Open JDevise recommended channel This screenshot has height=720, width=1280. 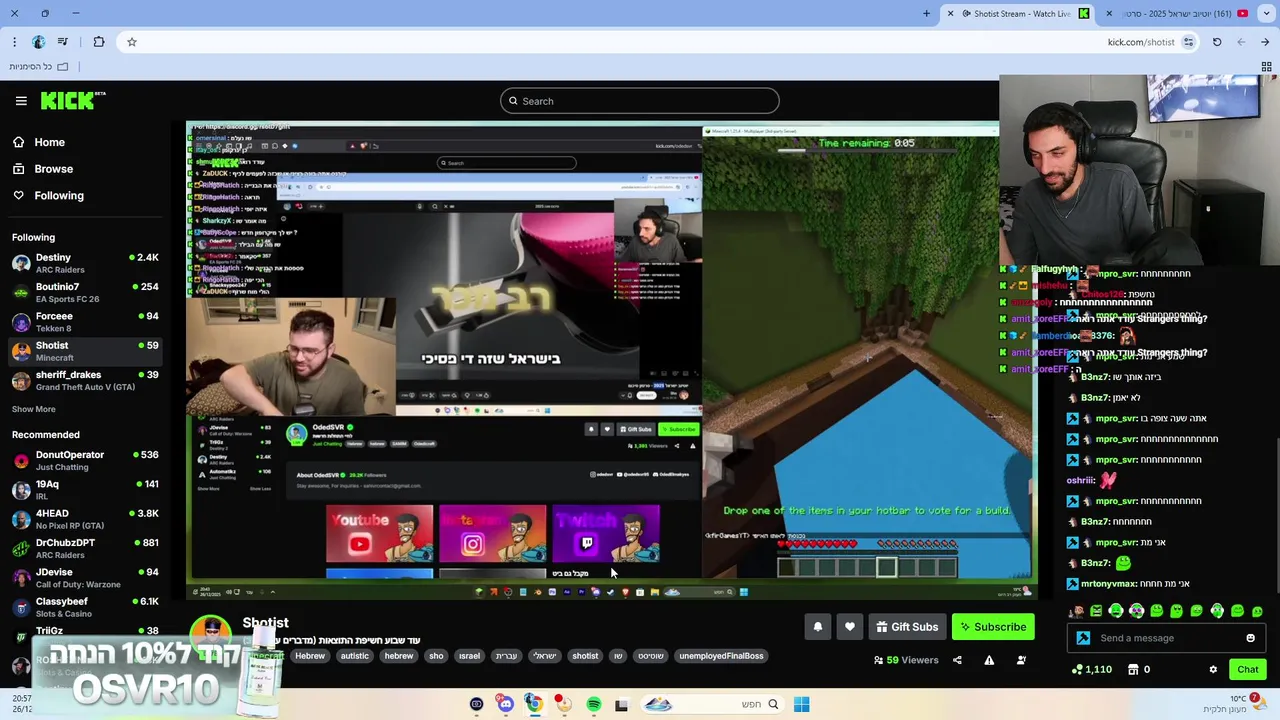(85, 578)
